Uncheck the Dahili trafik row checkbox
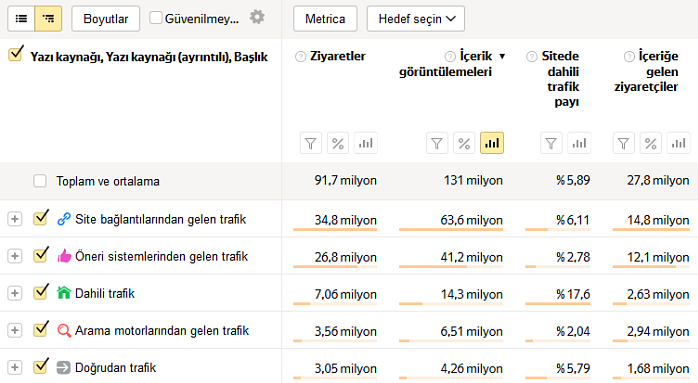 (40, 292)
